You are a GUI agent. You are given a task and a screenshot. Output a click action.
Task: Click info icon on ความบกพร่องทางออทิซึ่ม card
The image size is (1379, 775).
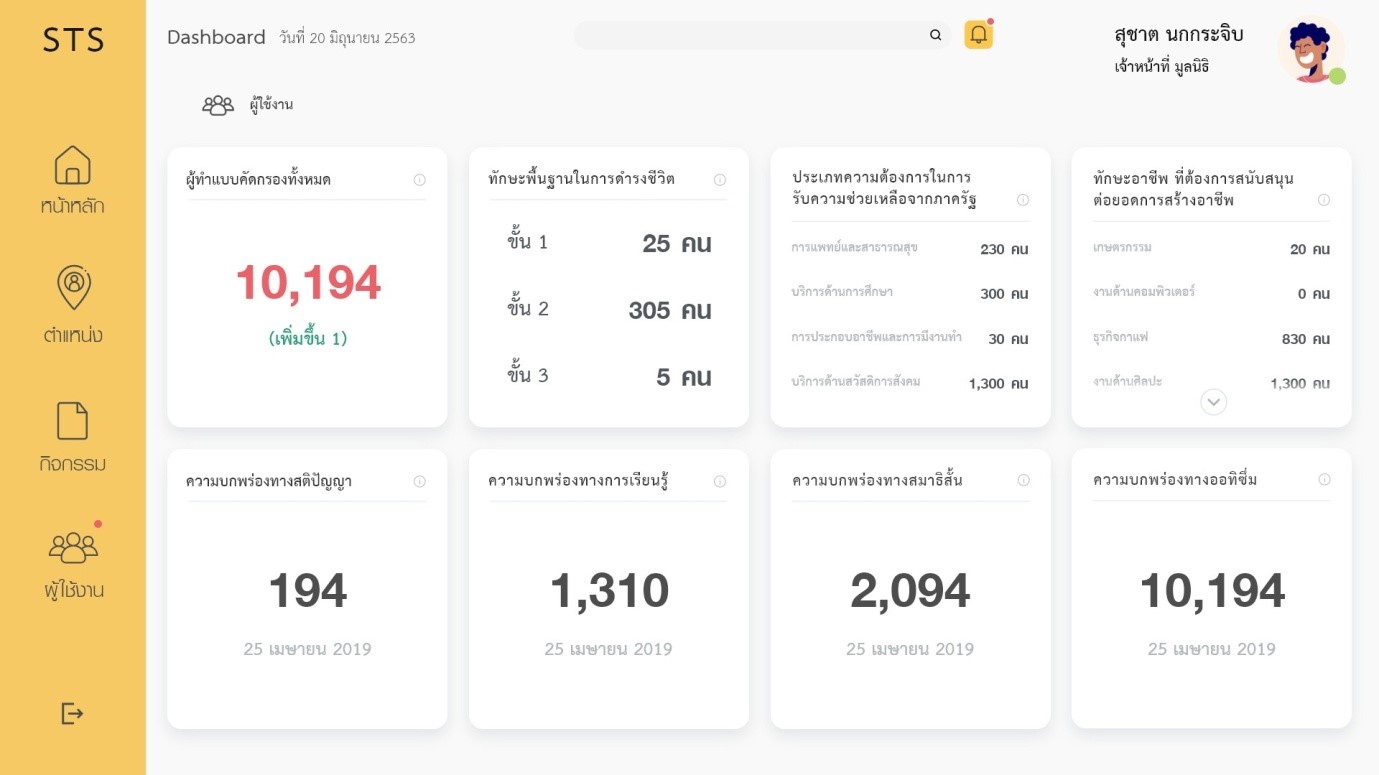coord(1324,480)
